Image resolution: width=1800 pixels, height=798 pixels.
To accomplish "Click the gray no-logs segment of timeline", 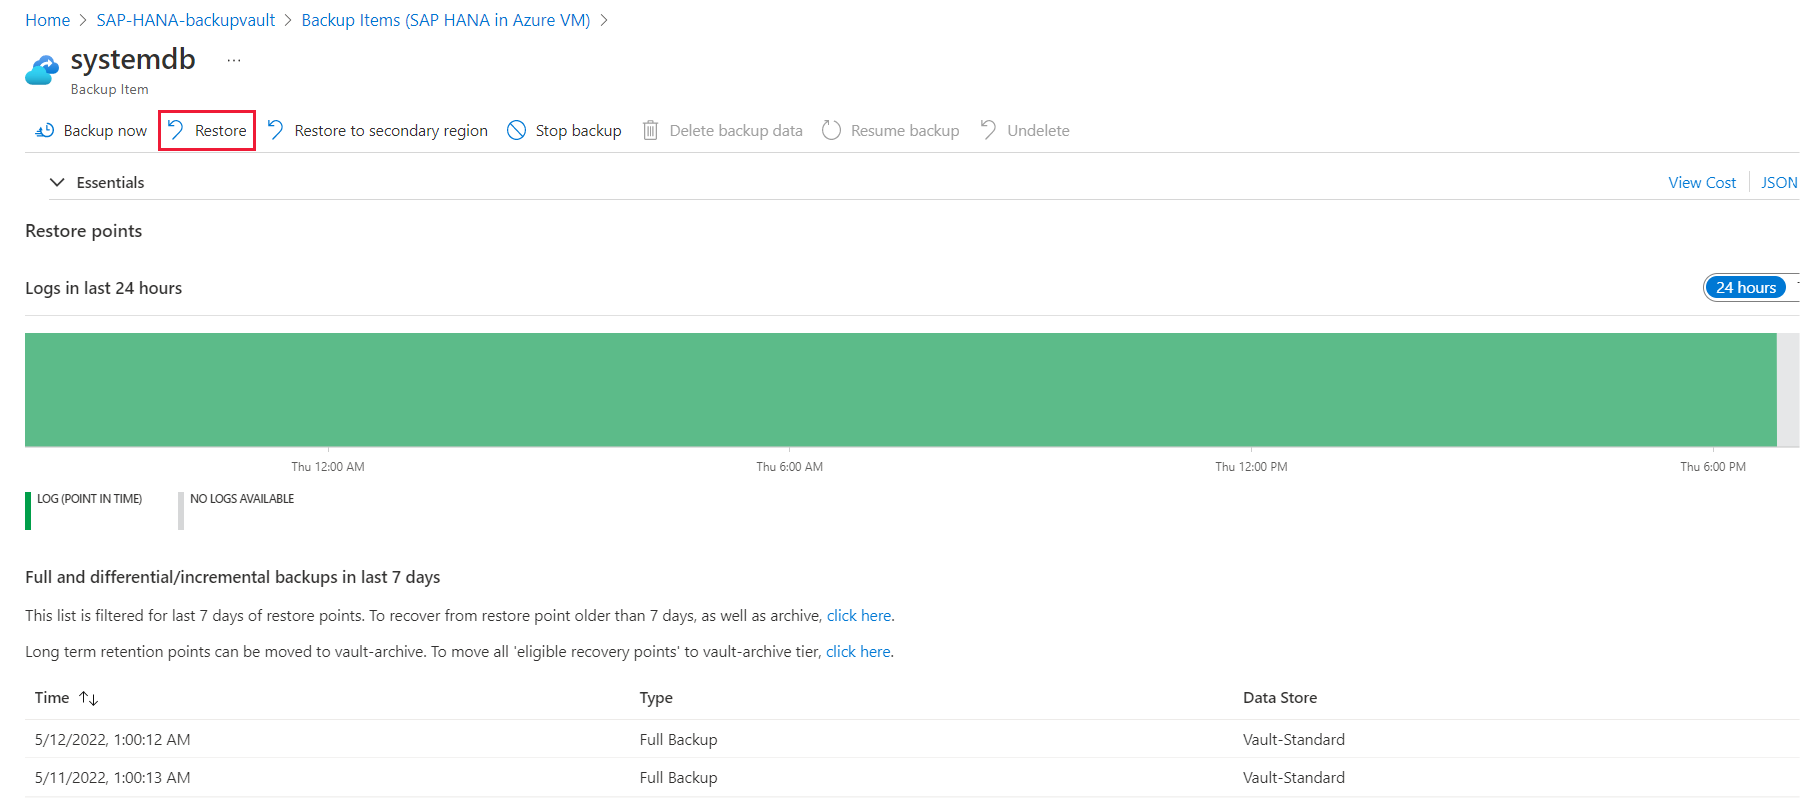I will click(x=1788, y=389).
